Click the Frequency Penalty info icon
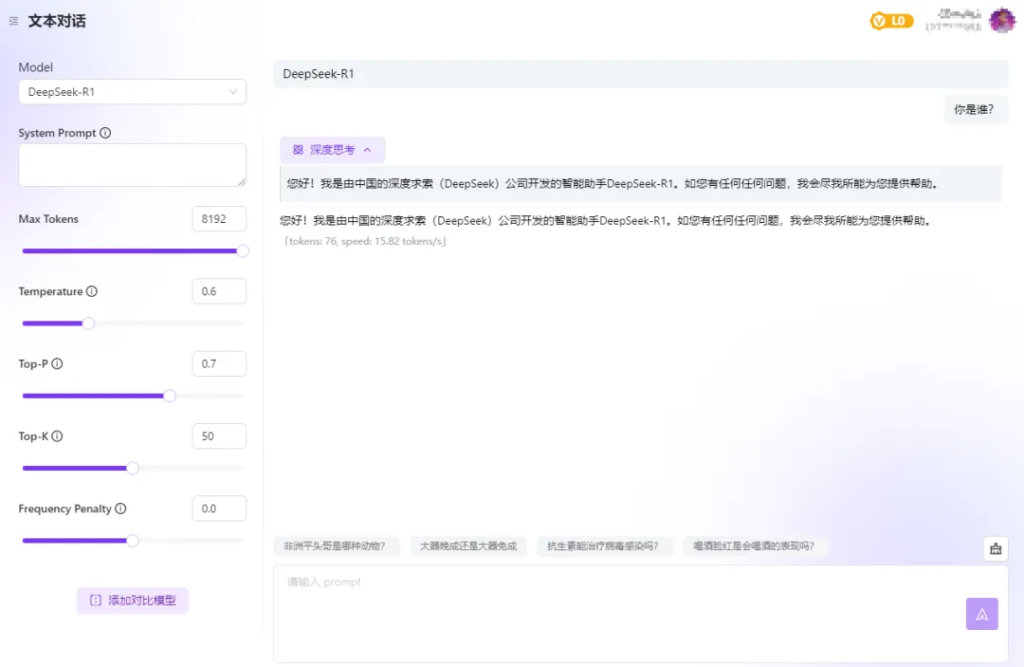Image resolution: width=1024 pixels, height=667 pixels. point(121,509)
